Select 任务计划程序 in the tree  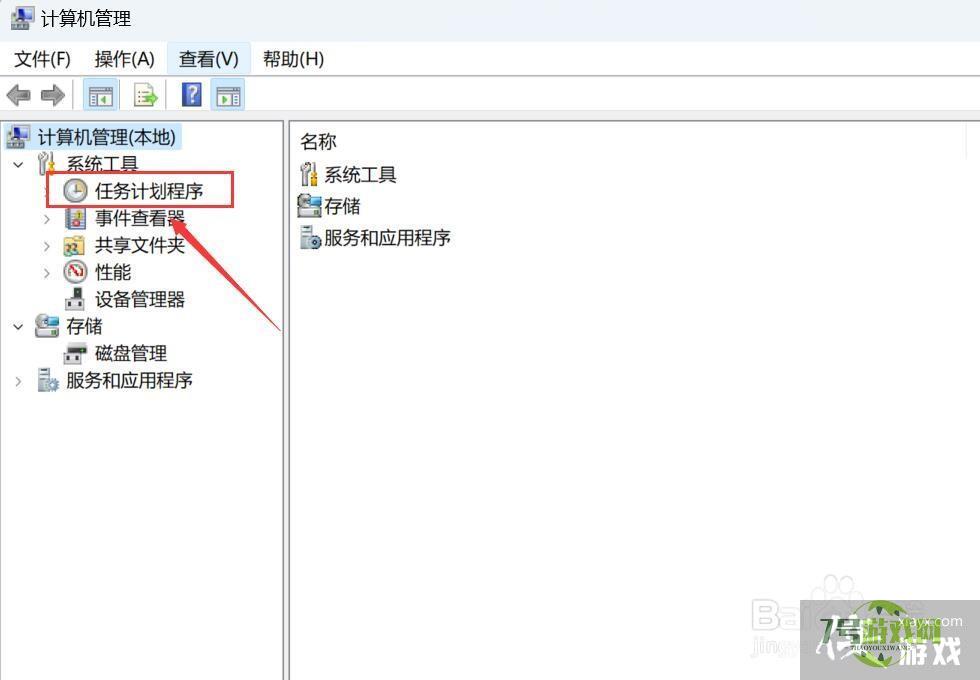[x=149, y=191]
